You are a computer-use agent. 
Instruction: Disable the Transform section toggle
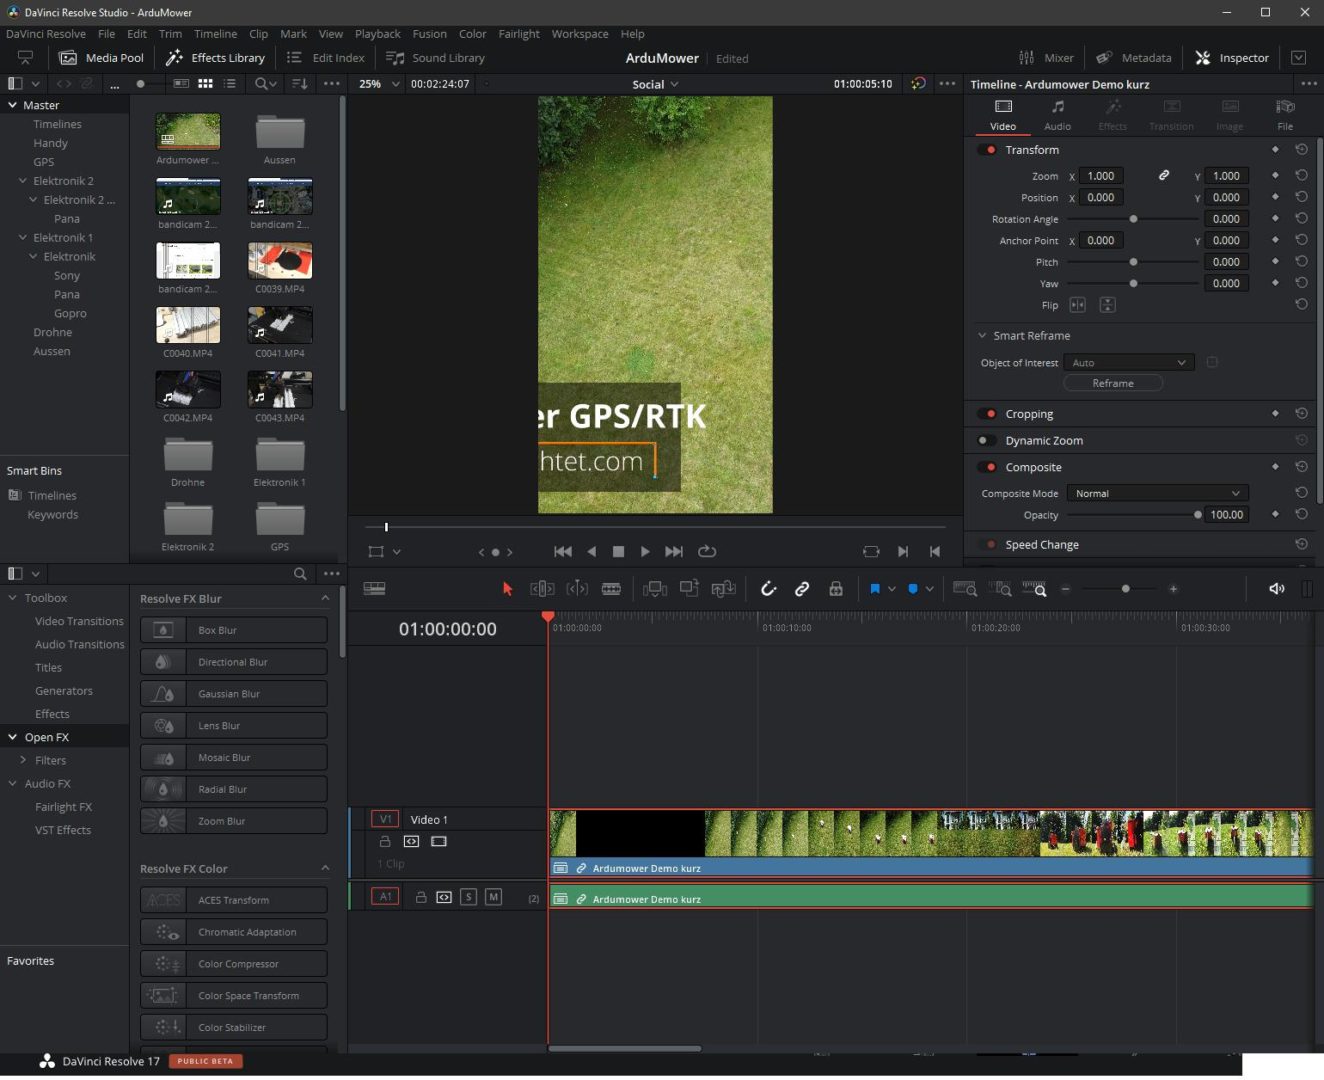point(988,150)
